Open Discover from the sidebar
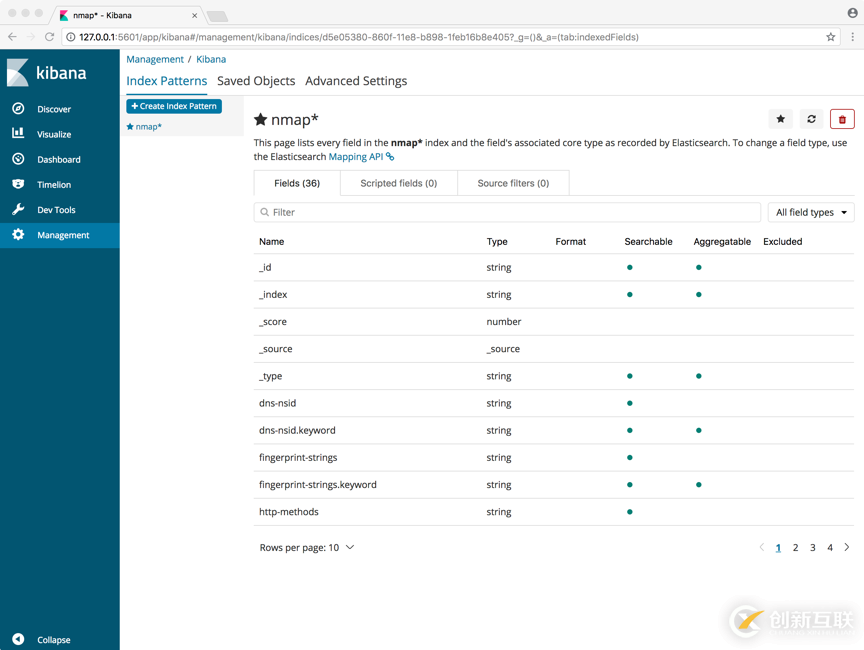 [54, 109]
